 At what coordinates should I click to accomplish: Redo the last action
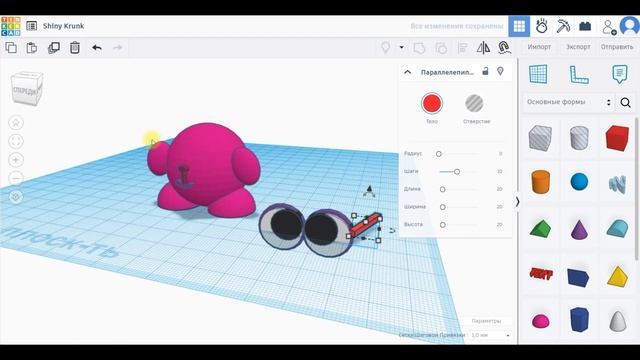[x=118, y=48]
